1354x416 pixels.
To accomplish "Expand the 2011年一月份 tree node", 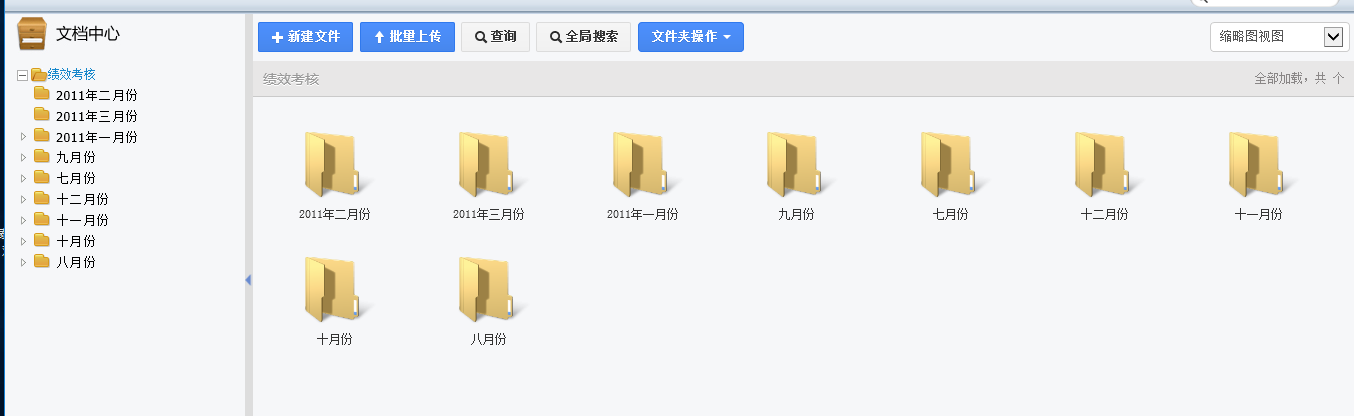I will [23, 137].
